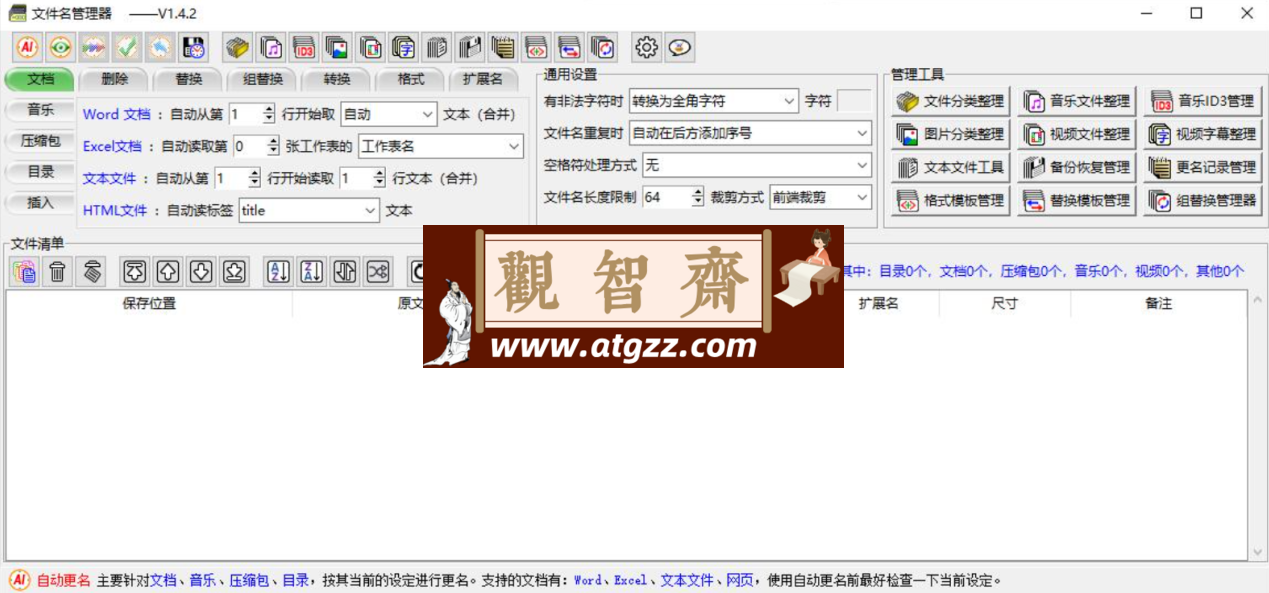Click the labeled 文件分类整理 button
Screen dimensions: 1269x593
pyautogui.click(x=950, y=101)
